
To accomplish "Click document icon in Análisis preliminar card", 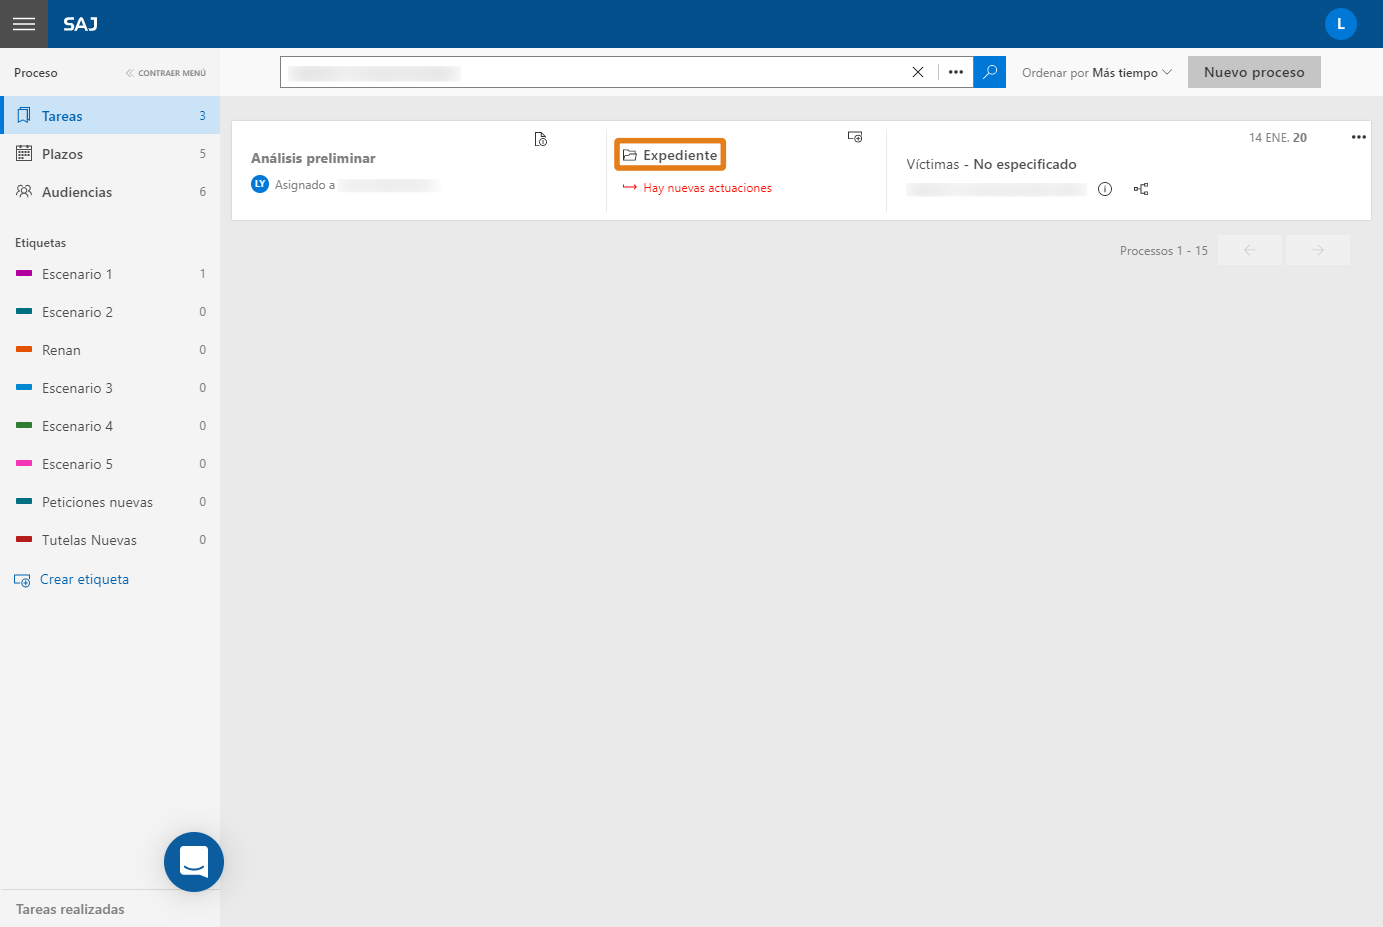I will pos(541,139).
